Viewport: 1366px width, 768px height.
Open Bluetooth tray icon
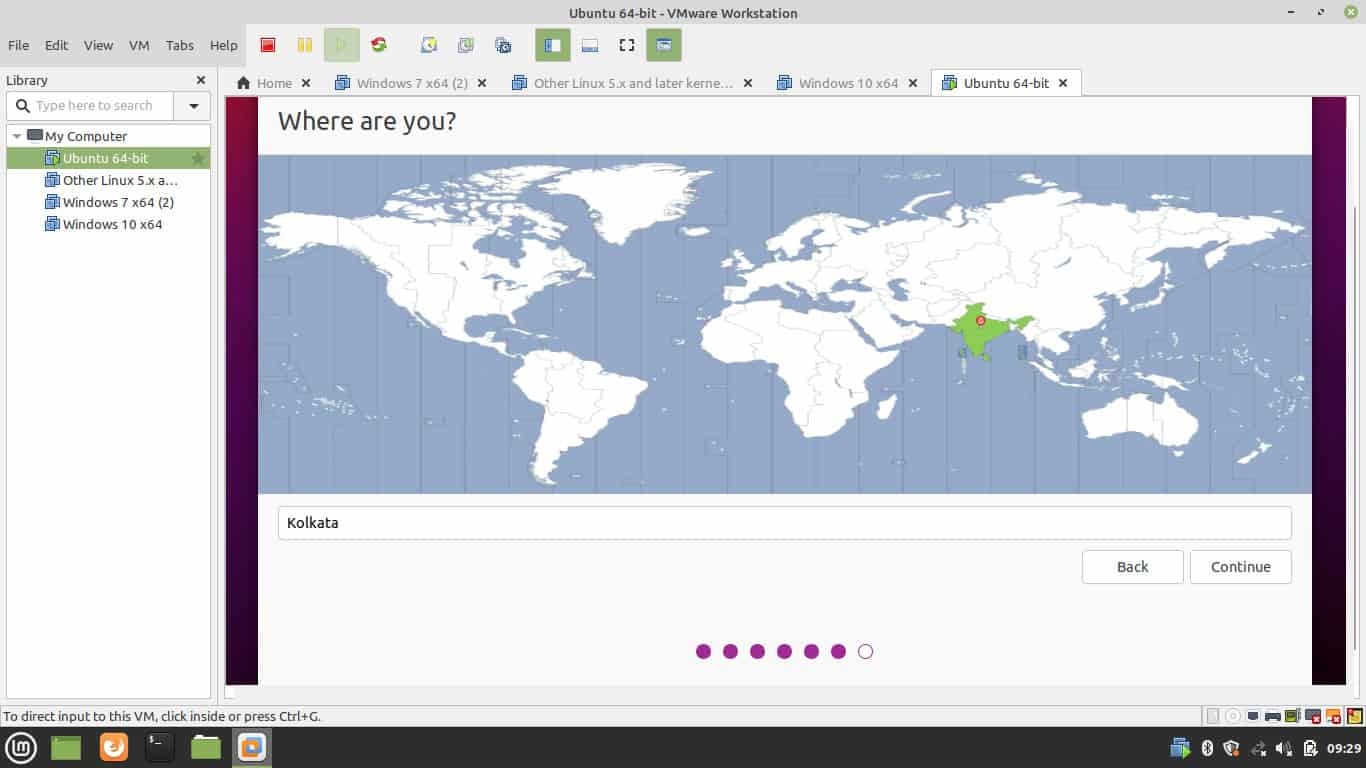[1207, 748]
